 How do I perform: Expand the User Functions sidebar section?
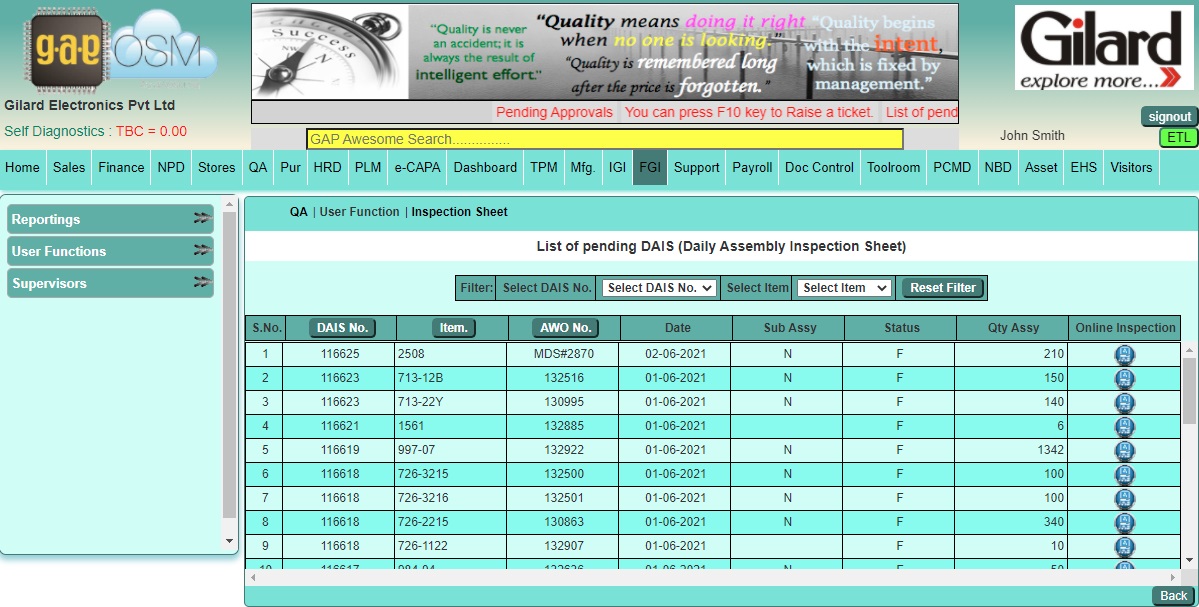(x=110, y=252)
